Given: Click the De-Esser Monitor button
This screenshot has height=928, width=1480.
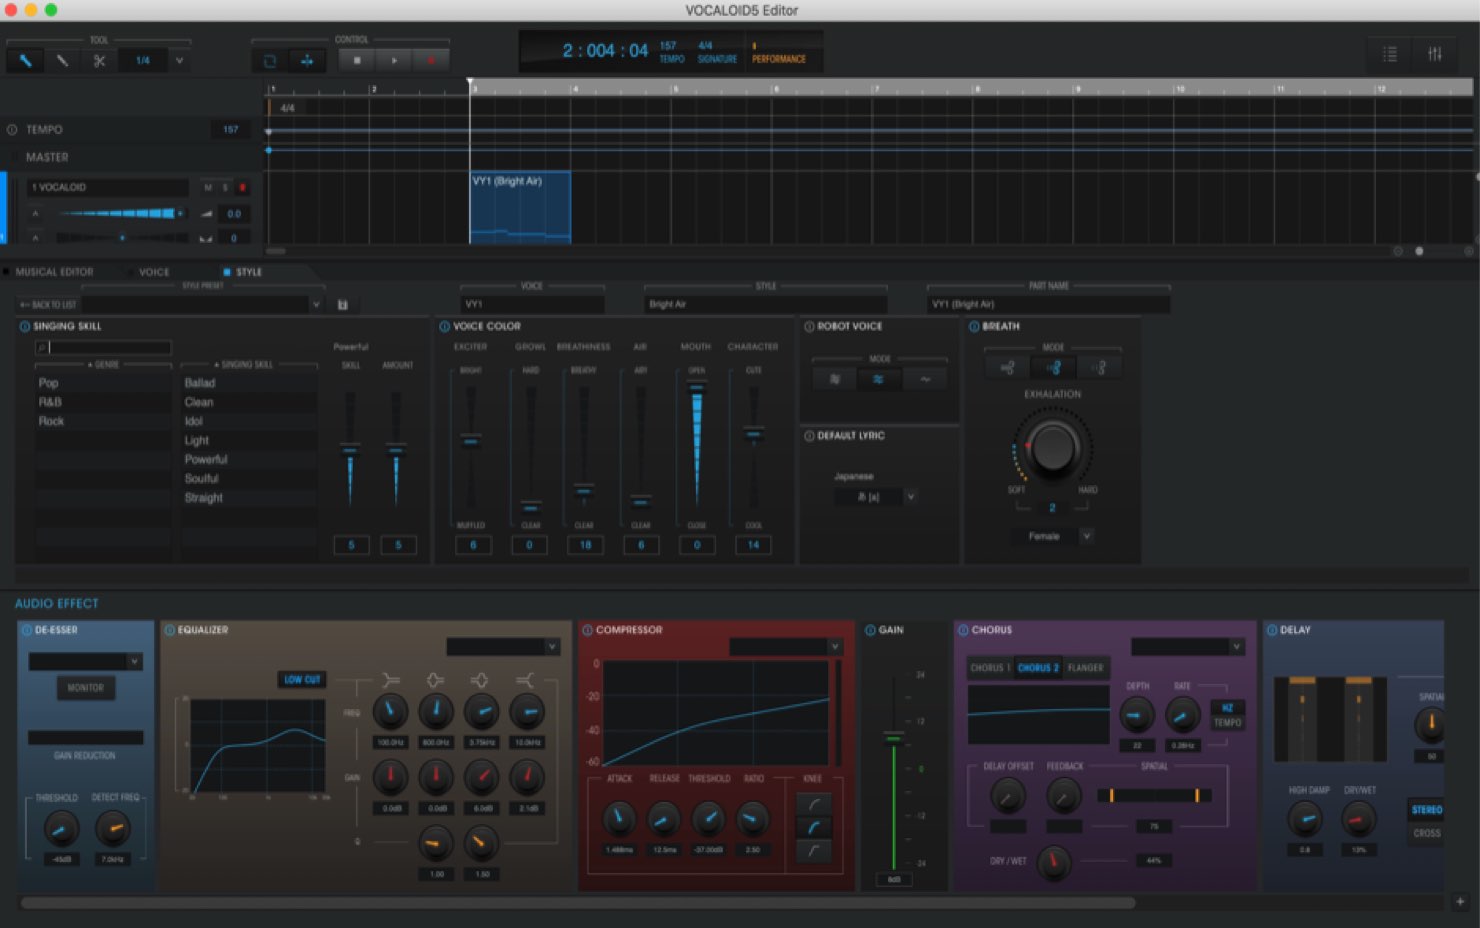Looking at the screenshot, I should click(85, 688).
